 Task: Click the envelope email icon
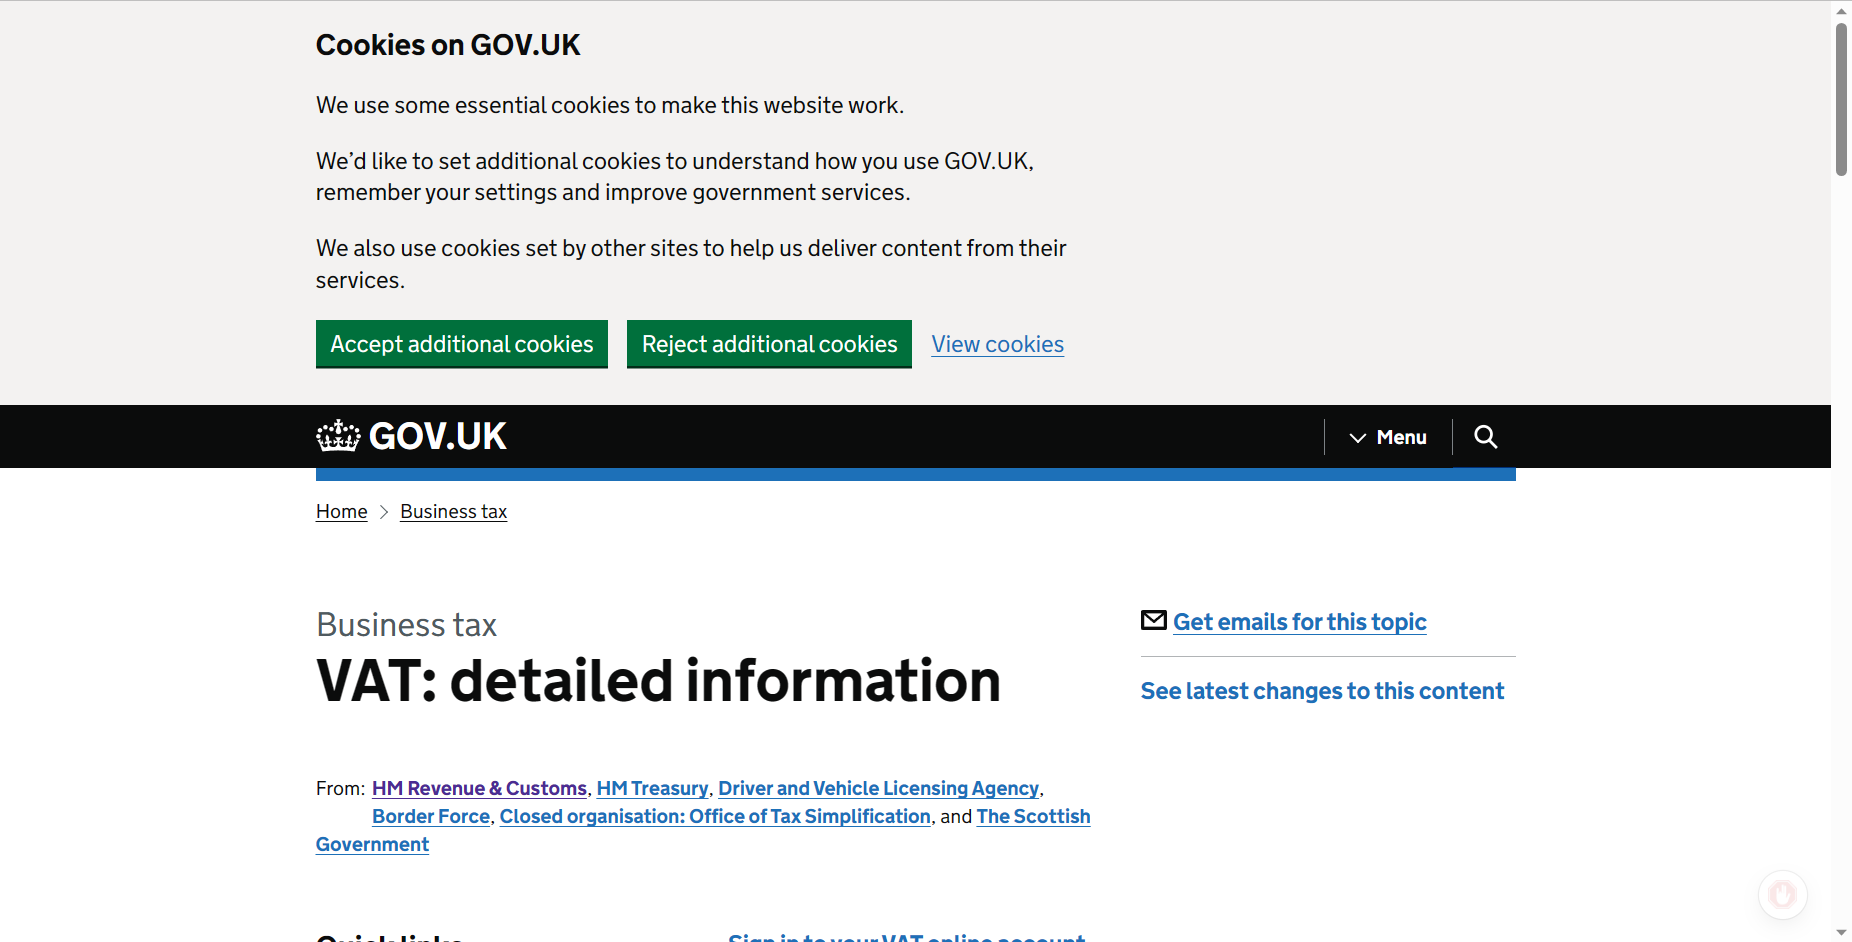tap(1153, 620)
